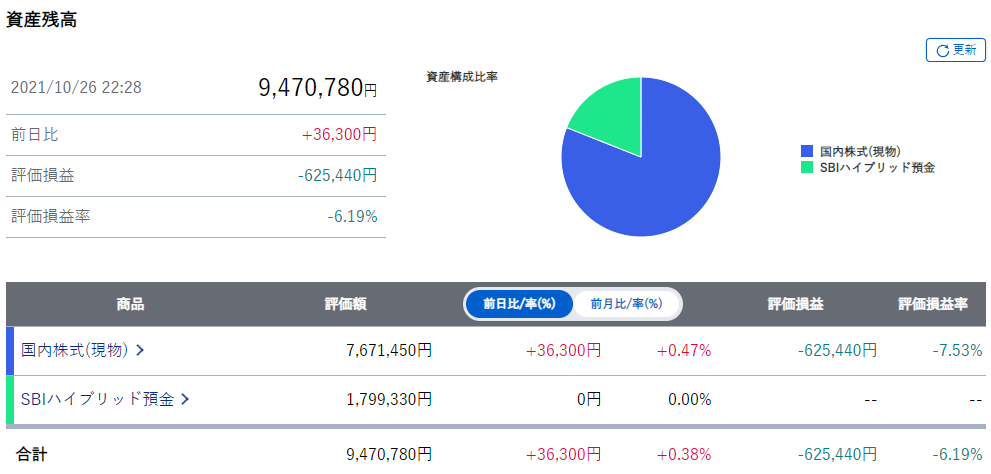This screenshot has width=991, height=474.
Task: Click green legend swatch for SBIハイブリッド預金
Action: point(807,168)
